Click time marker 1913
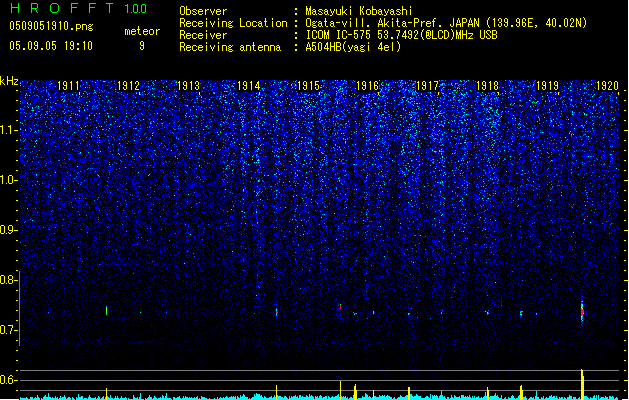The width and height of the screenshot is (629, 400). click(189, 86)
